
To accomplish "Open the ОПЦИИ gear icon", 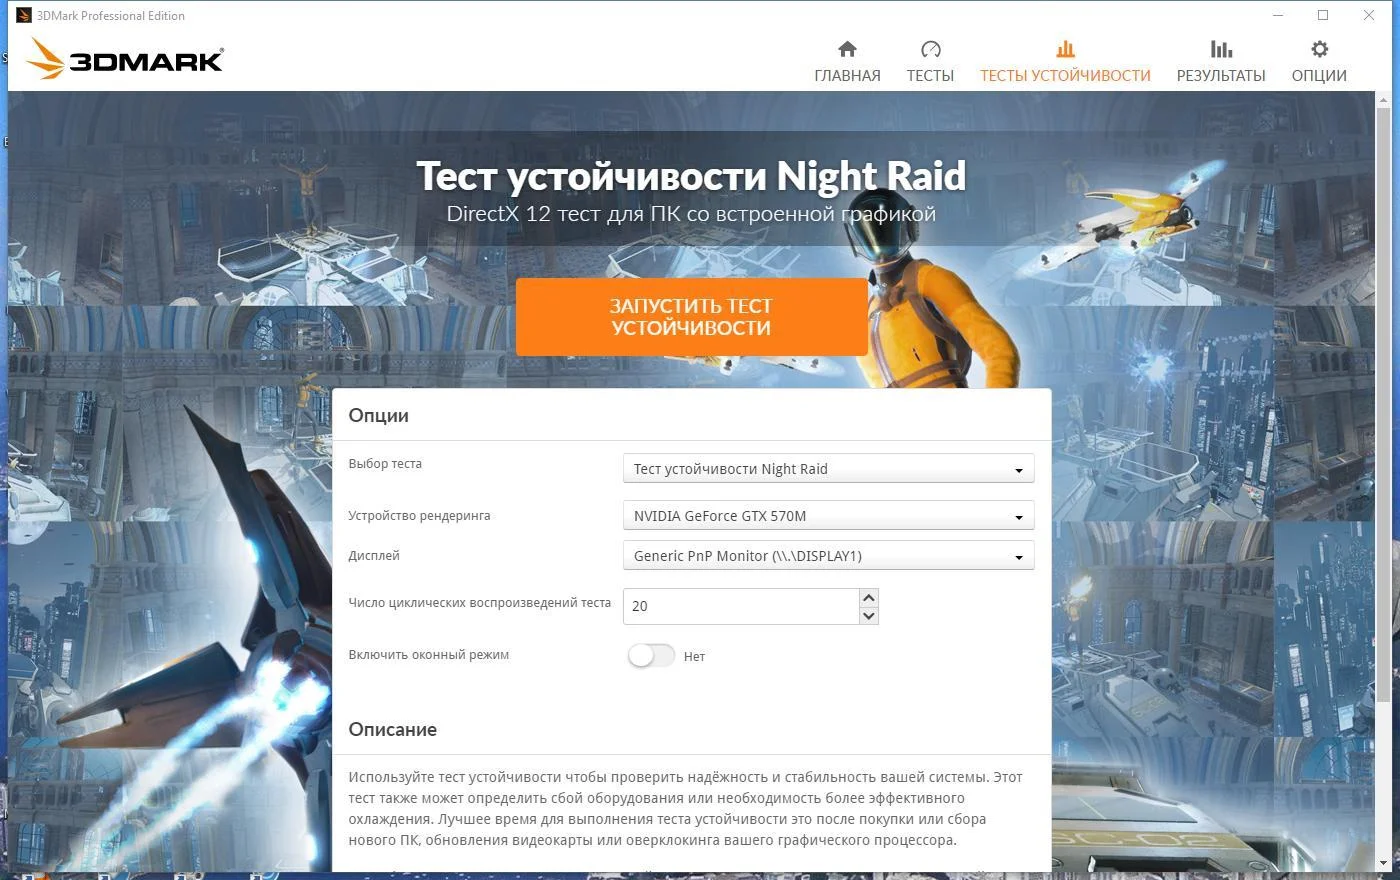I will (1319, 49).
